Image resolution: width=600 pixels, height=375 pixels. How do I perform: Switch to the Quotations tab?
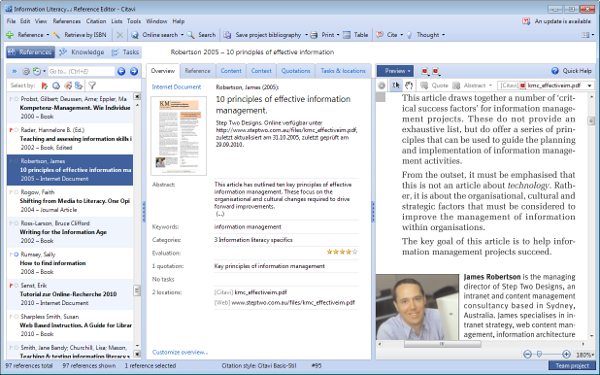click(x=295, y=71)
